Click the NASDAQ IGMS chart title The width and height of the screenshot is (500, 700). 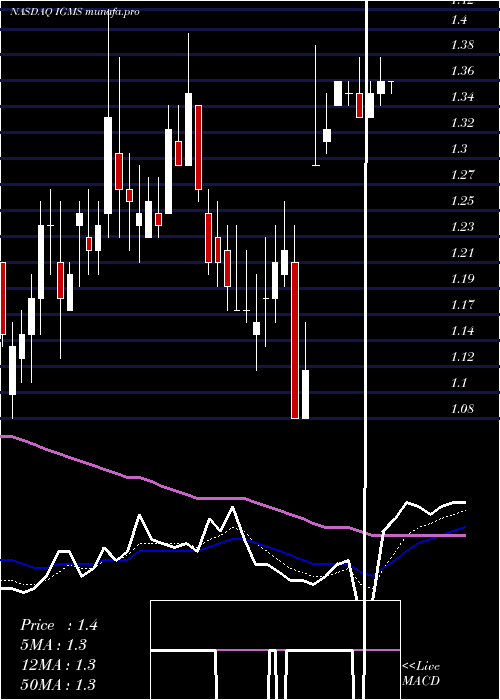75,12
